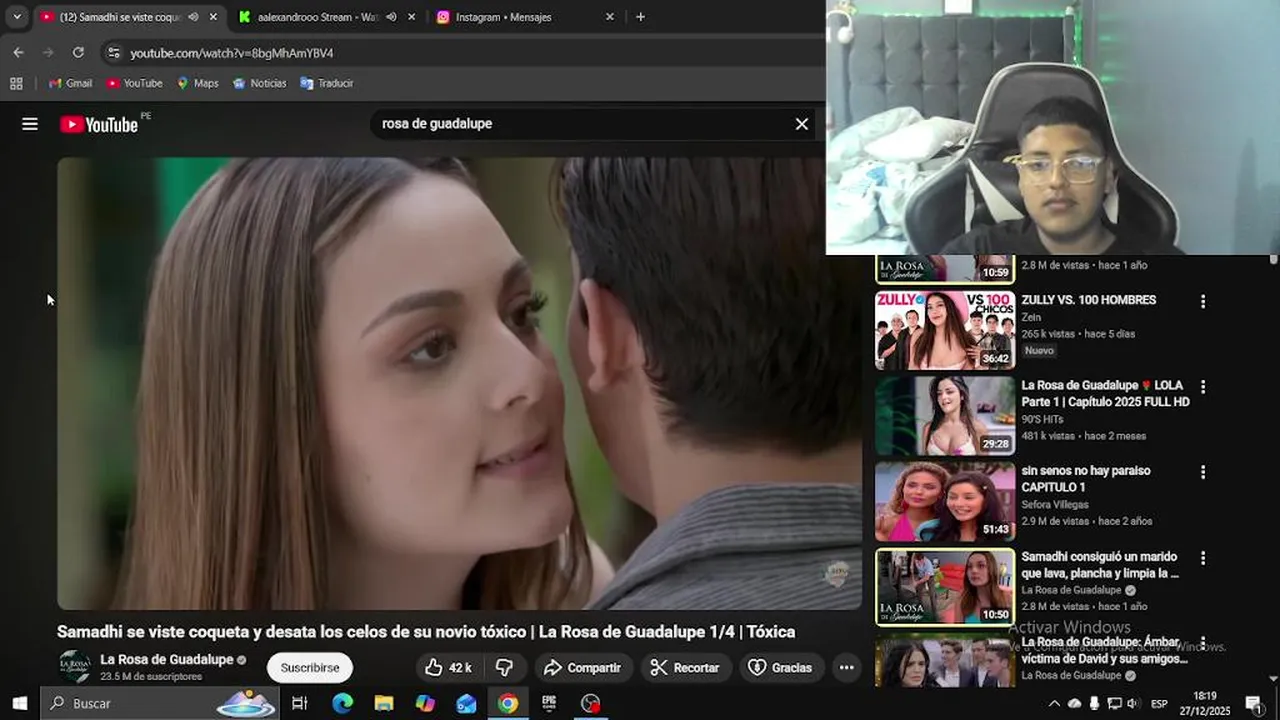Screen dimensions: 1280x720
Task: Open the YouTube bookmark
Action: (x=134, y=83)
